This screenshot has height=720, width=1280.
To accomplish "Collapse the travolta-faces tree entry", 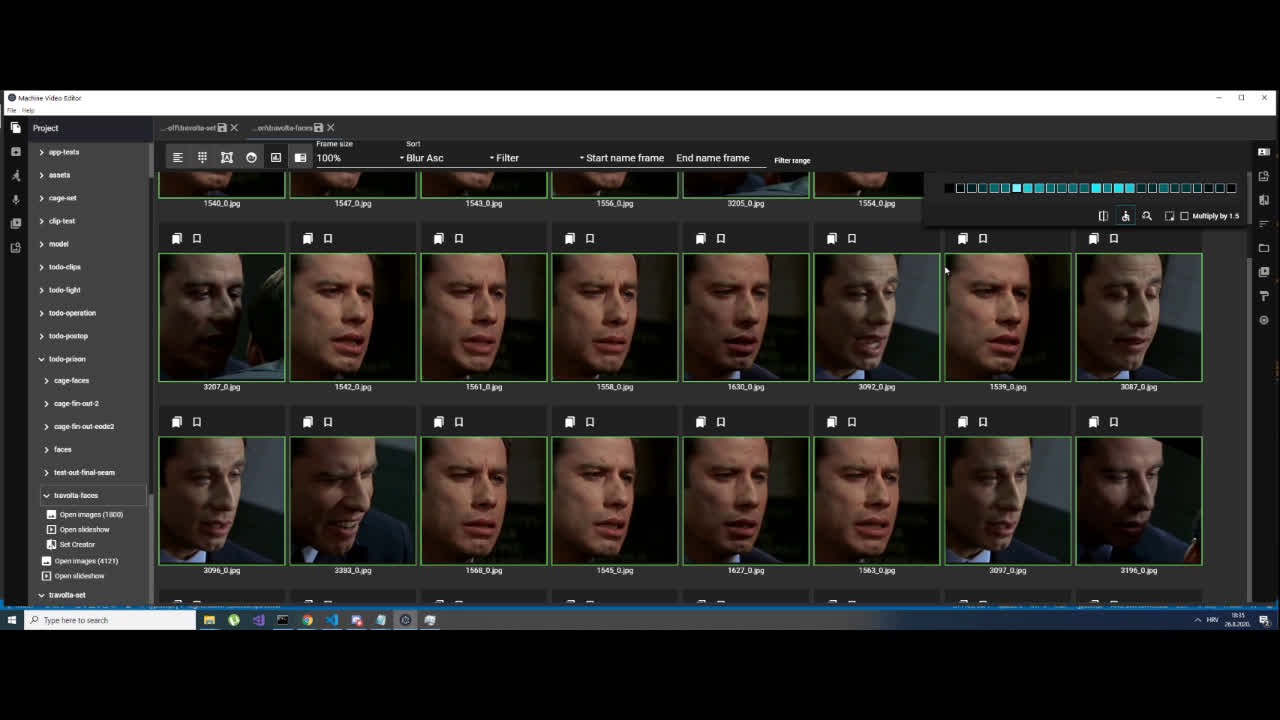I will (45, 495).
